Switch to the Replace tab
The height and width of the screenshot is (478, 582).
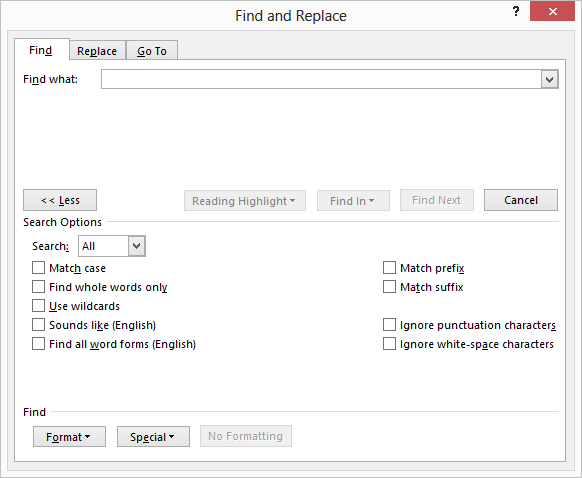point(97,50)
